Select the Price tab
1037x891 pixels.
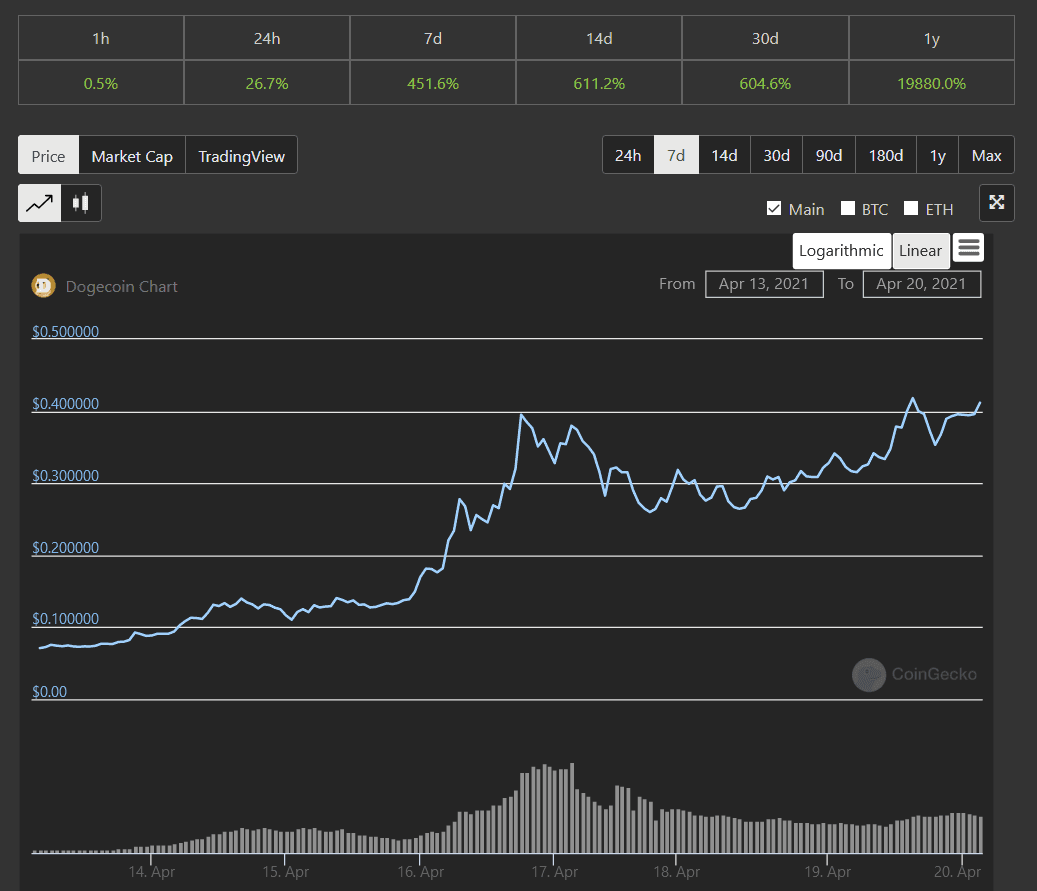[48, 156]
